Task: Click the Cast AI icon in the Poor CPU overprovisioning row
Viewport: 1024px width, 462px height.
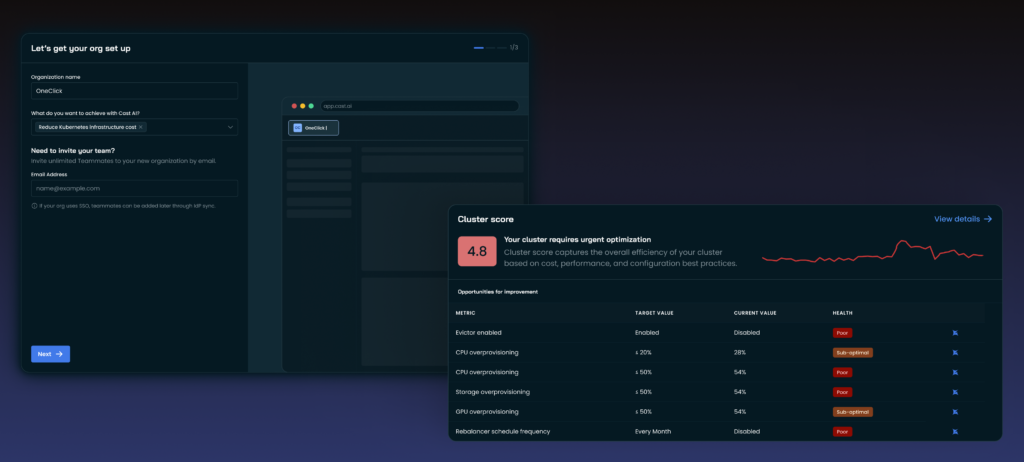Action: (x=955, y=372)
